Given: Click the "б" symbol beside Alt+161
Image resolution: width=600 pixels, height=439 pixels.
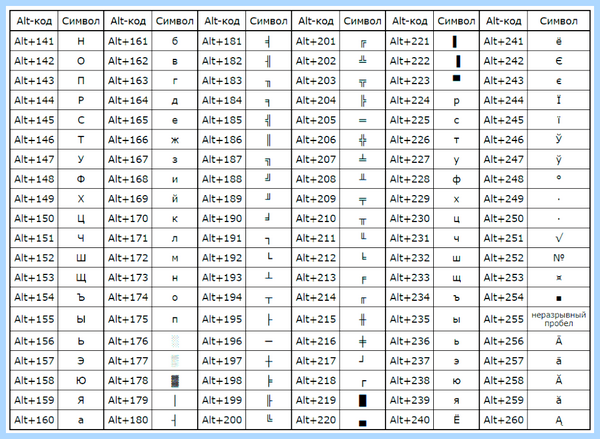Looking at the screenshot, I should 175,41.
